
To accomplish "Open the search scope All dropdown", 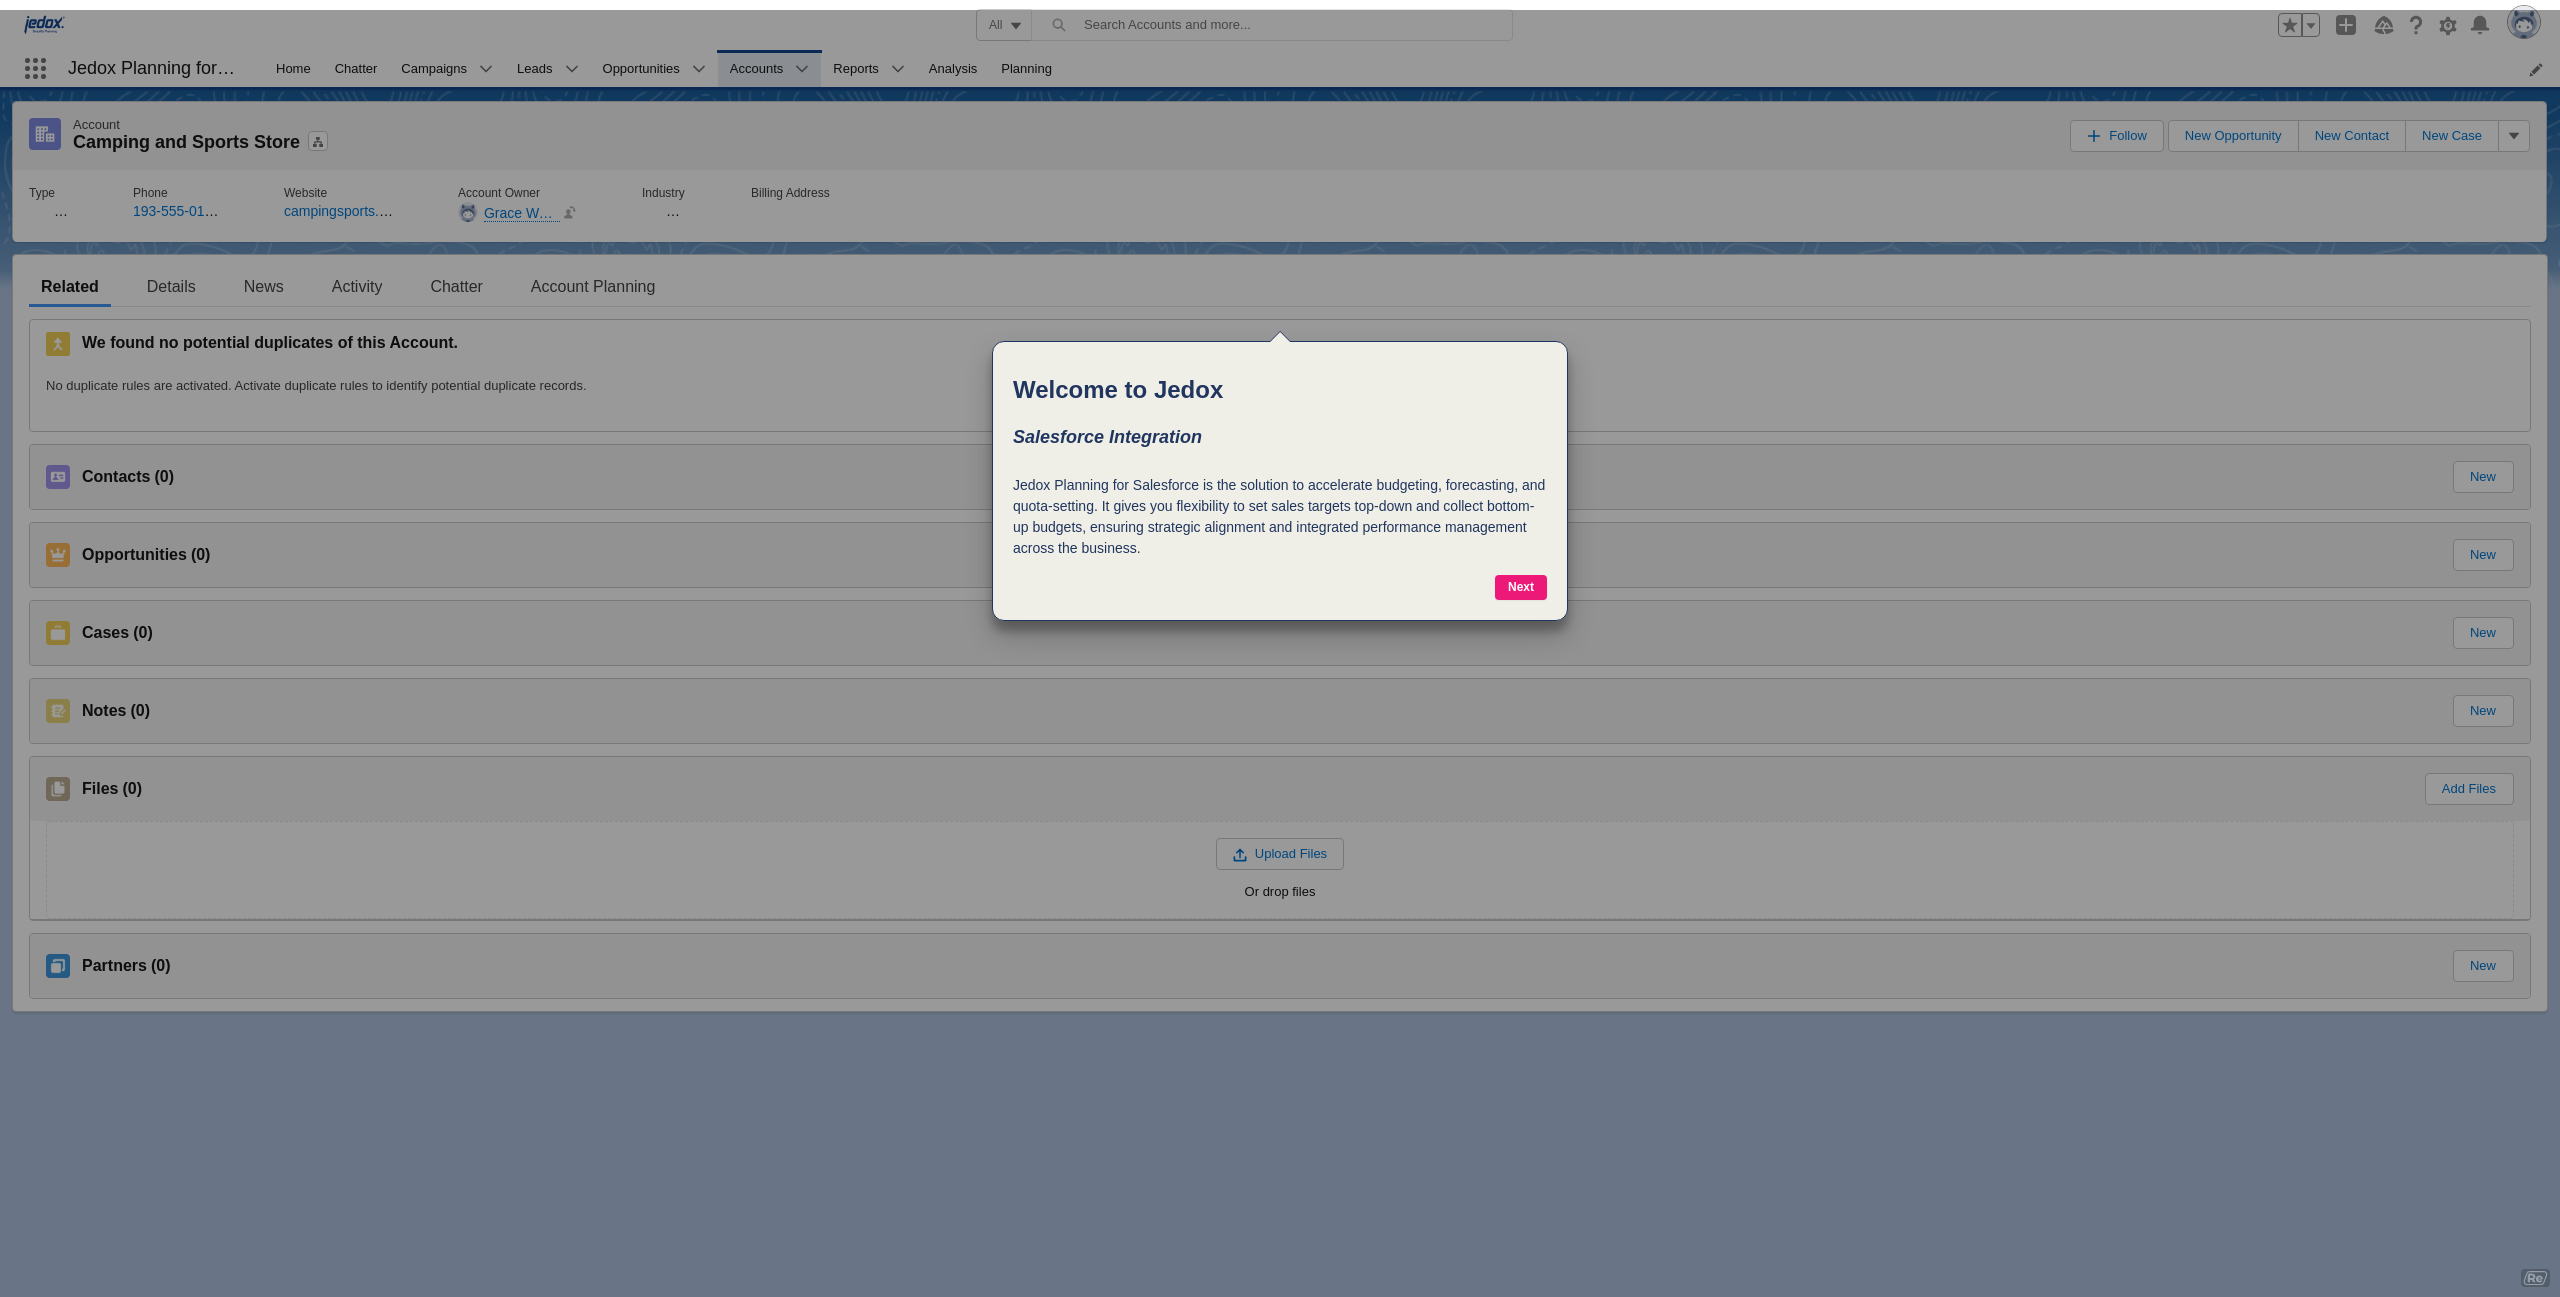I will 1004,24.
